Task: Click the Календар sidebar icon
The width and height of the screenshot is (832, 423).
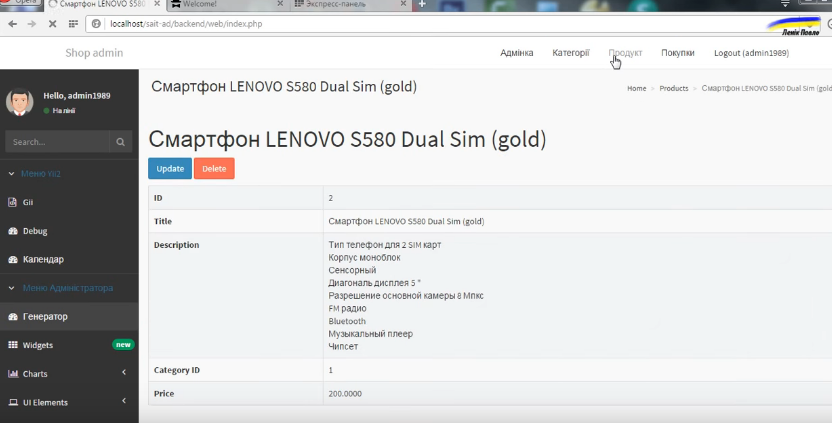Action: pyautogui.click(x=13, y=260)
